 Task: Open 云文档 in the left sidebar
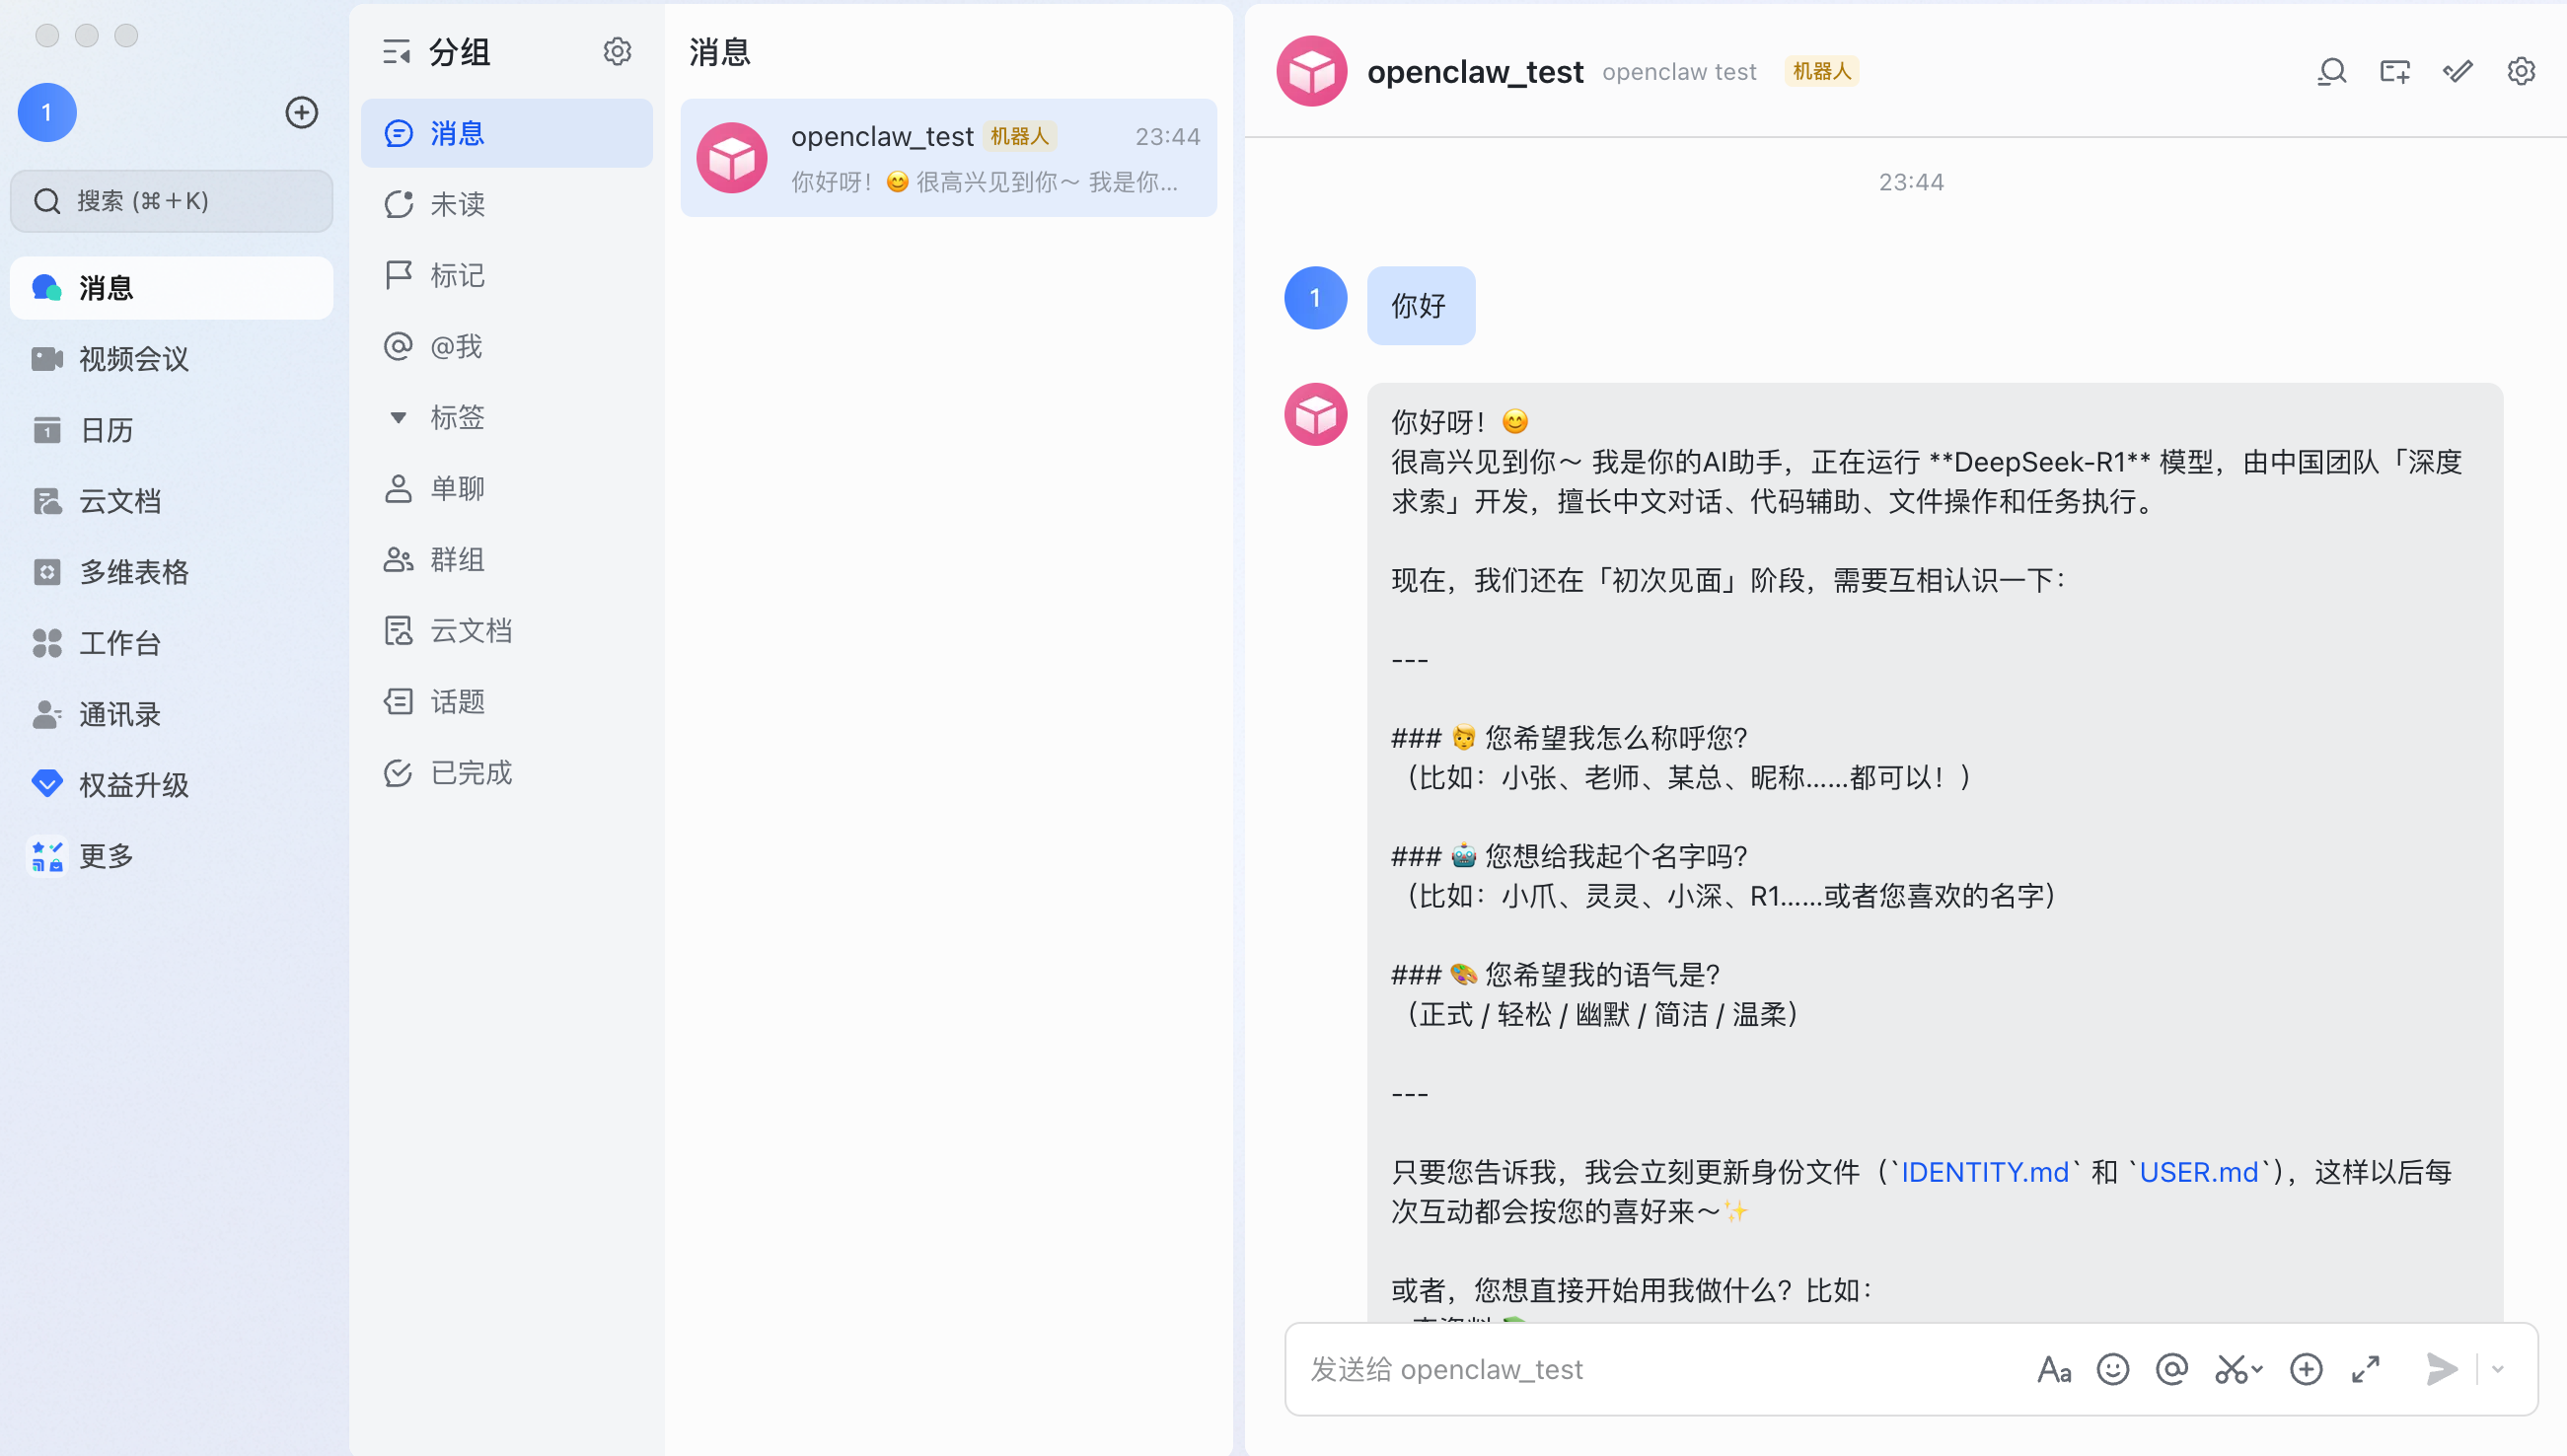pos(121,501)
